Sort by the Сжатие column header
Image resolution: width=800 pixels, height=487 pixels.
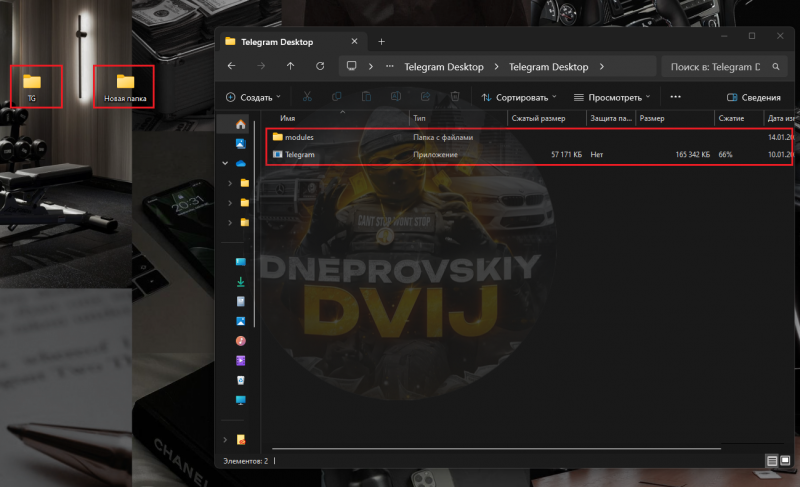731,118
